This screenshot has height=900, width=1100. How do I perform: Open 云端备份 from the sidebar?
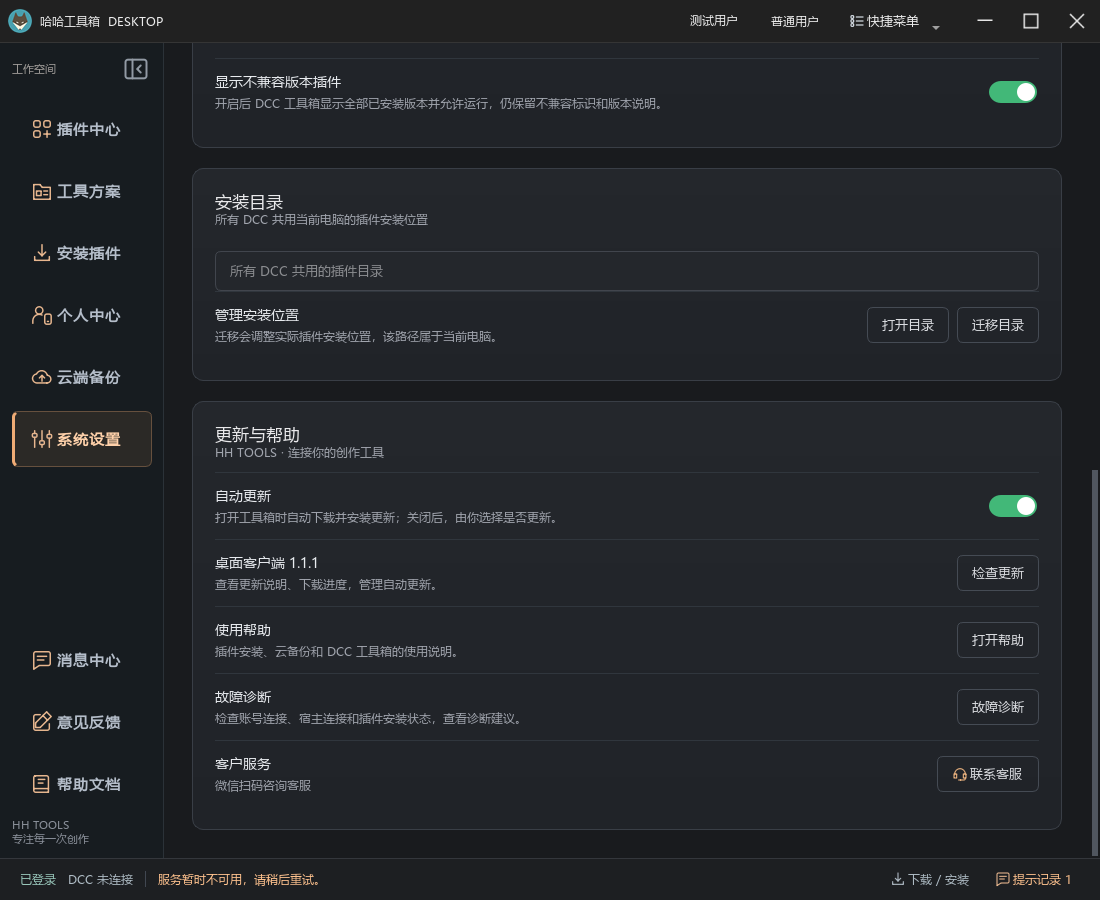pos(81,377)
